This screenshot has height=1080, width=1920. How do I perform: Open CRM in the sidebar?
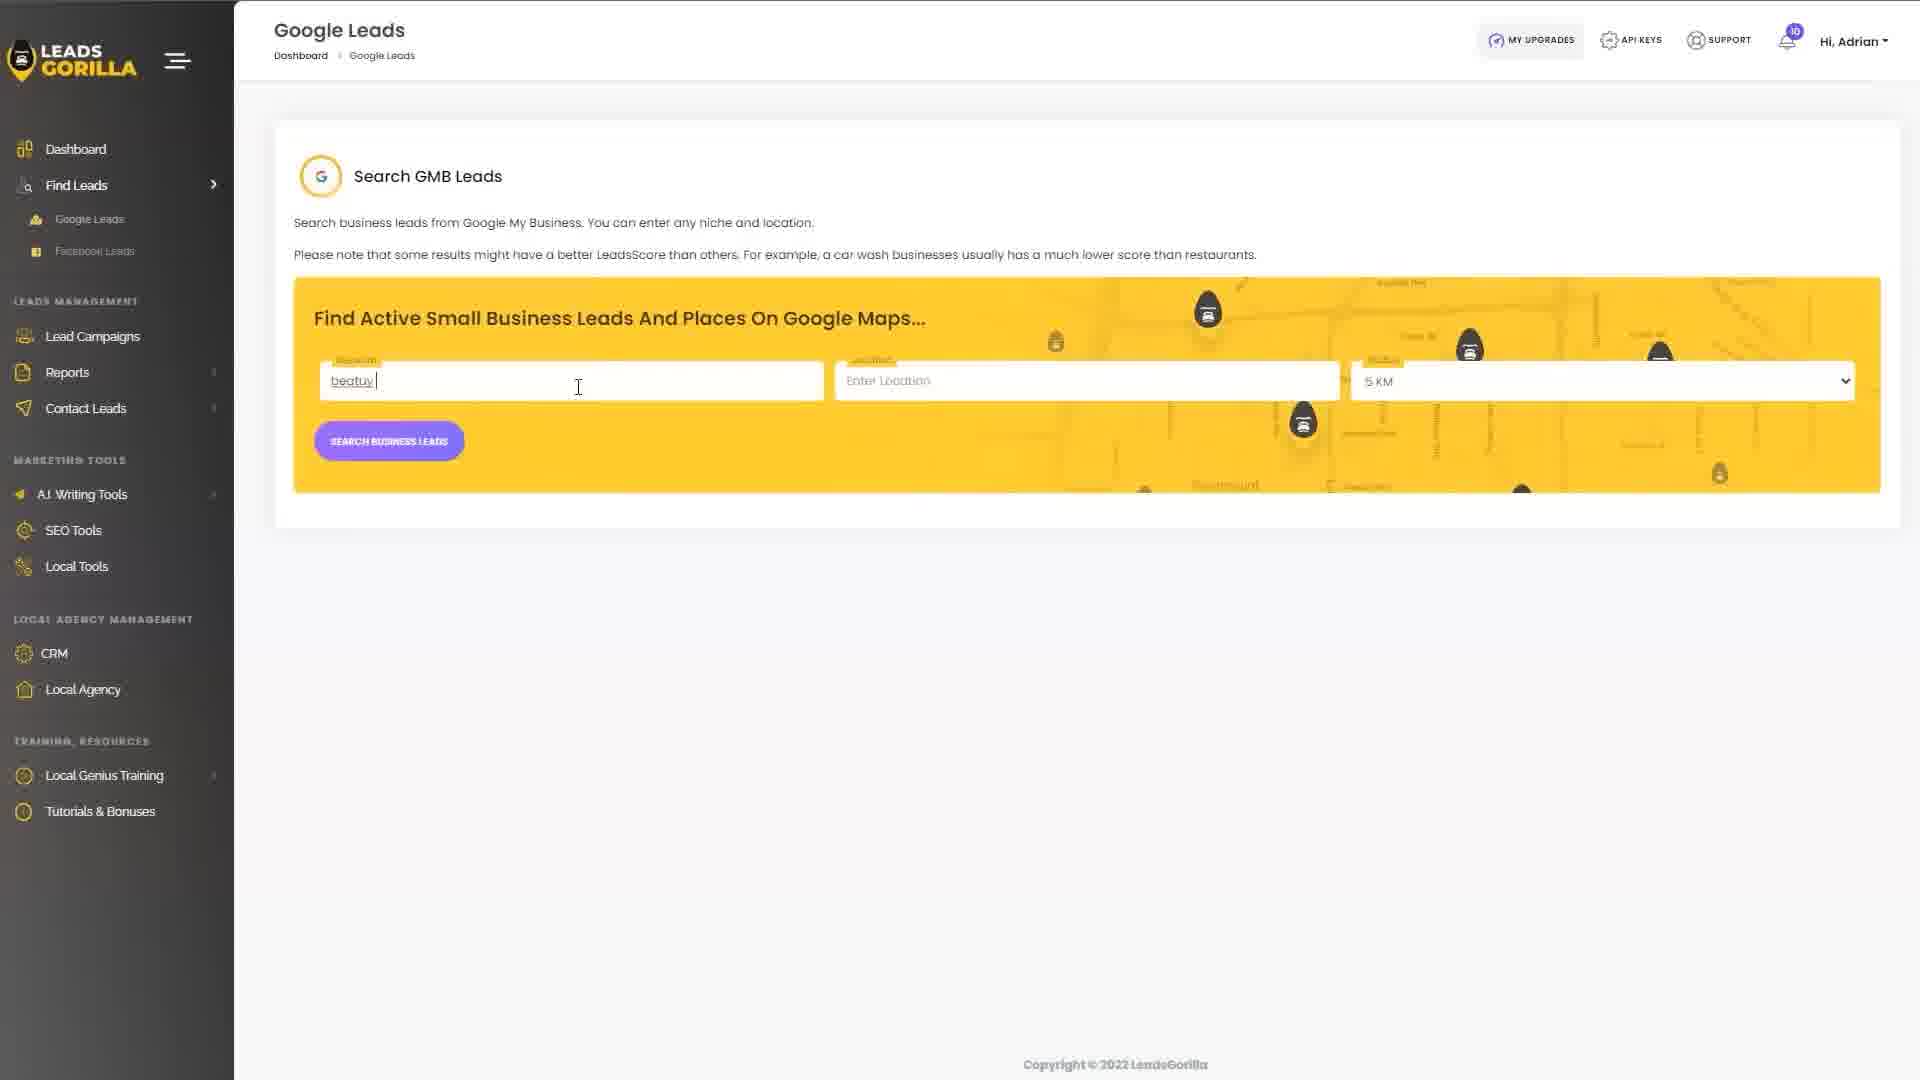click(x=54, y=653)
